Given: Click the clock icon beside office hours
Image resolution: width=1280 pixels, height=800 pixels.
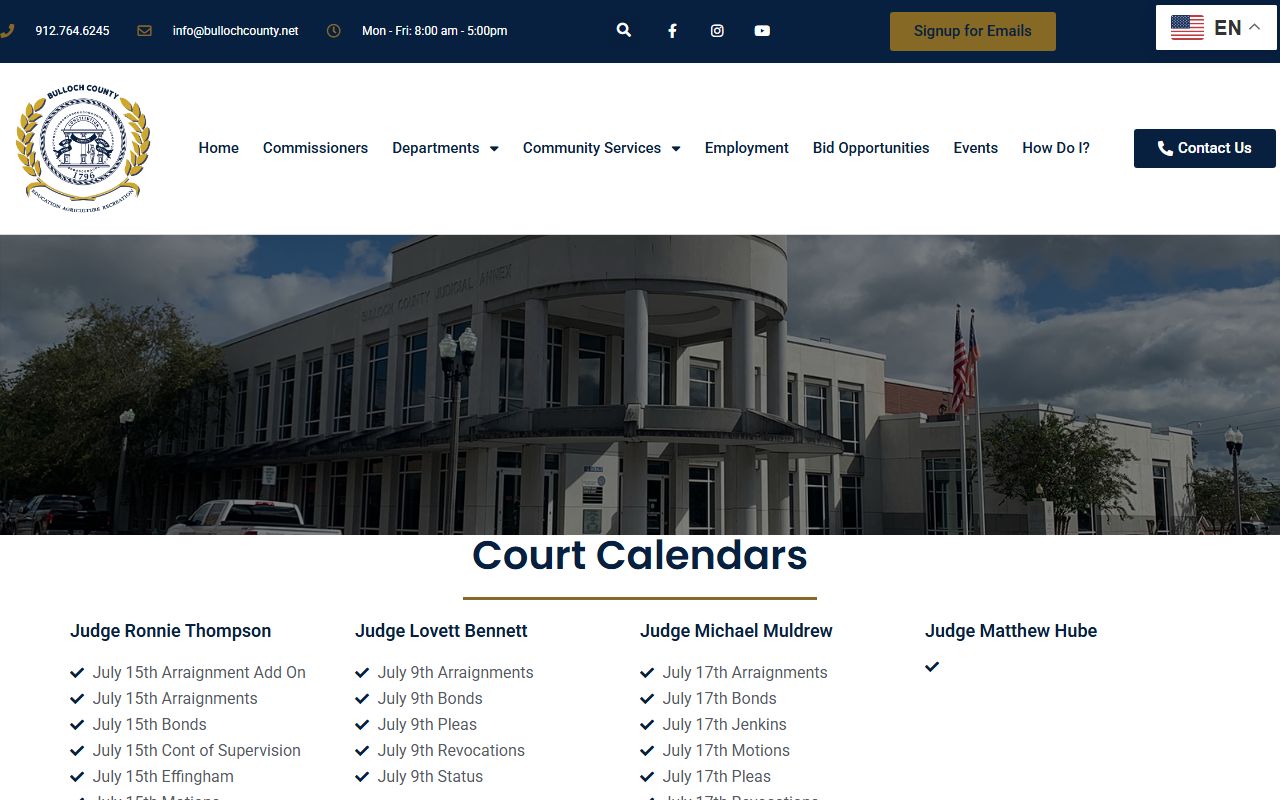Looking at the screenshot, I should point(334,31).
